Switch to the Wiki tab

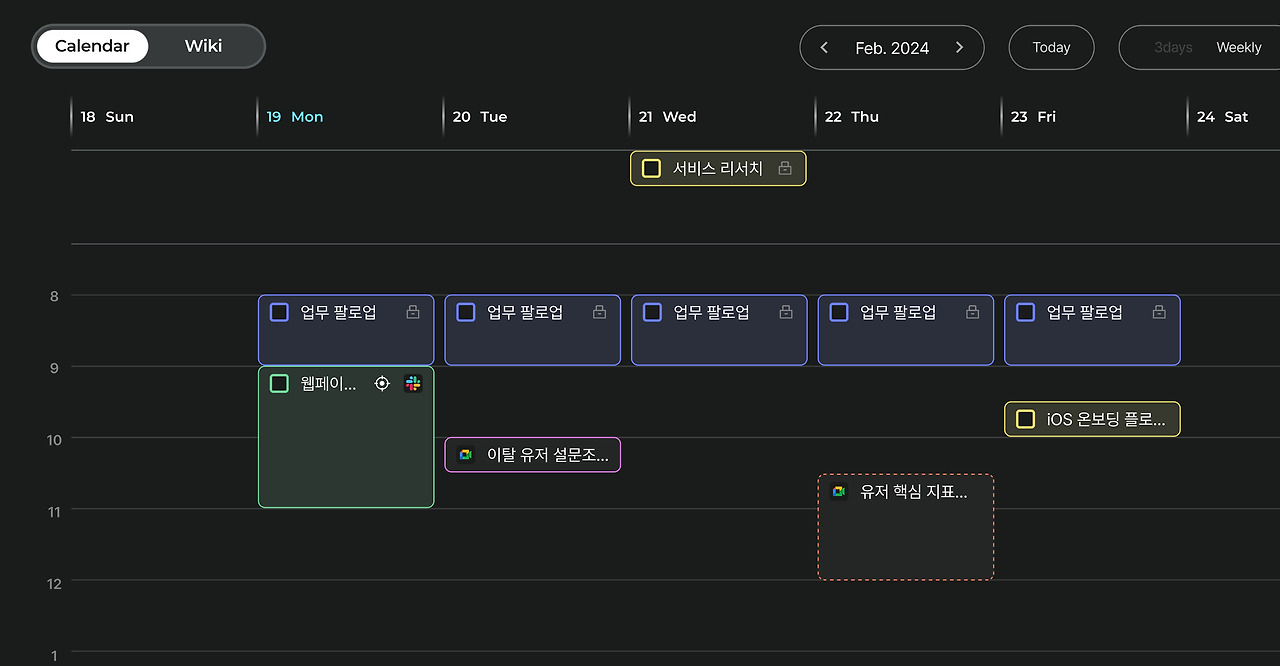[x=203, y=46]
